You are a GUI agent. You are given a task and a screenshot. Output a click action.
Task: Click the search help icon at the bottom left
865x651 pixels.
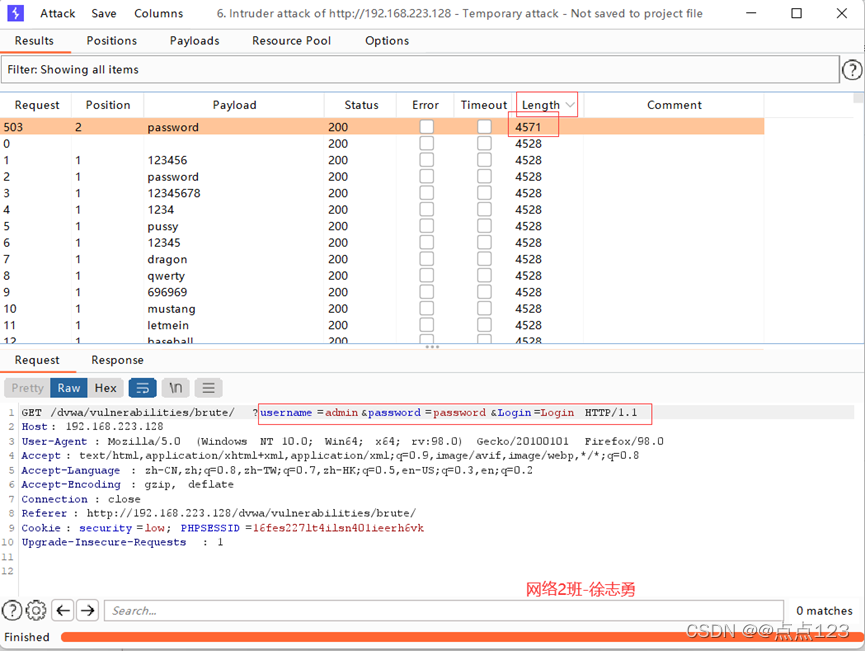(x=12, y=610)
